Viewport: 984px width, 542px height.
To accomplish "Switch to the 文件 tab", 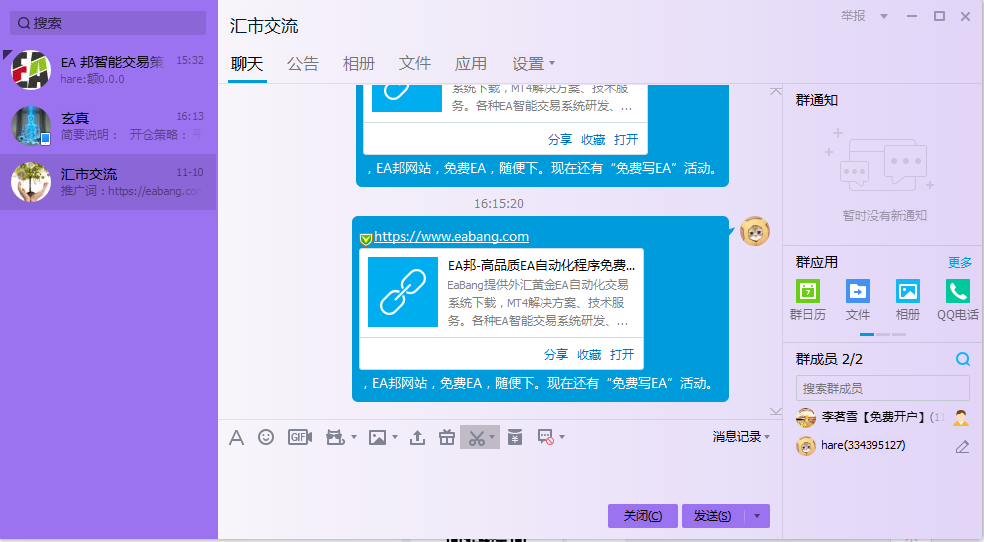I will pos(415,64).
